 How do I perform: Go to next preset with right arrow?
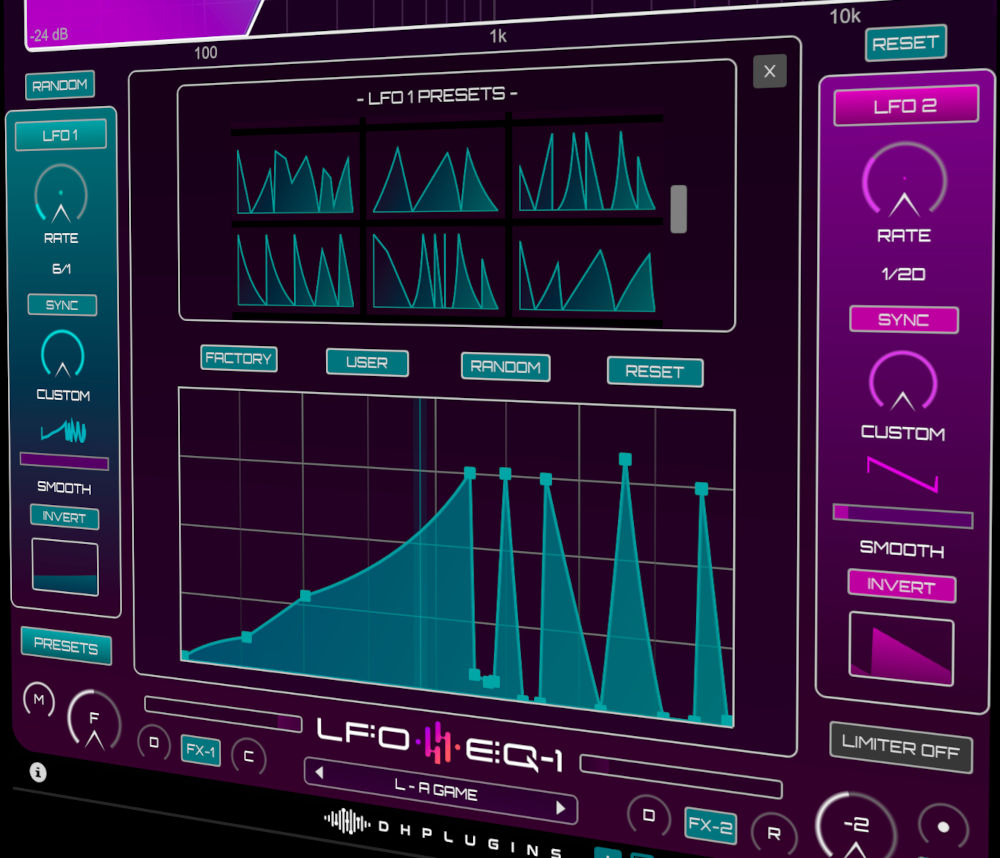click(560, 808)
